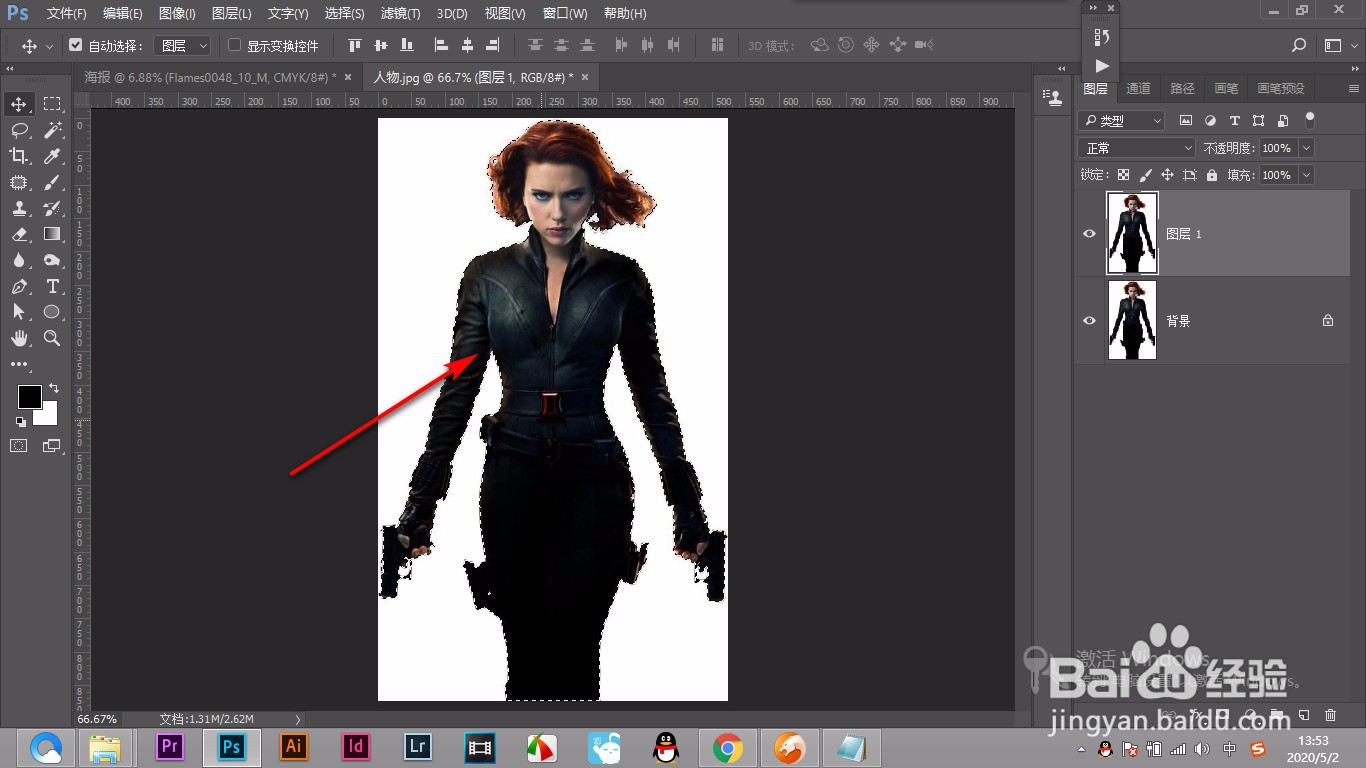The height and width of the screenshot is (768, 1366).
Task: Toggle the Auto-Select (自动选择) checkbox
Action: coord(75,45)
